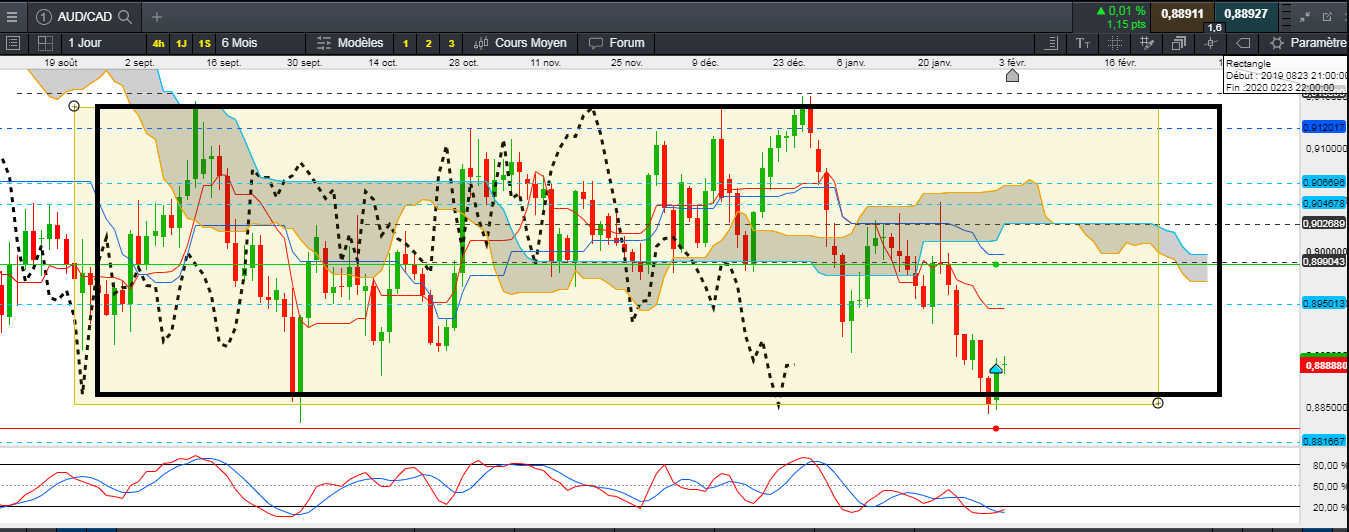This screenshot has width=1349, height=532.
Task: Switch to 4h timeframe shortcut
Action: [159, 43]
